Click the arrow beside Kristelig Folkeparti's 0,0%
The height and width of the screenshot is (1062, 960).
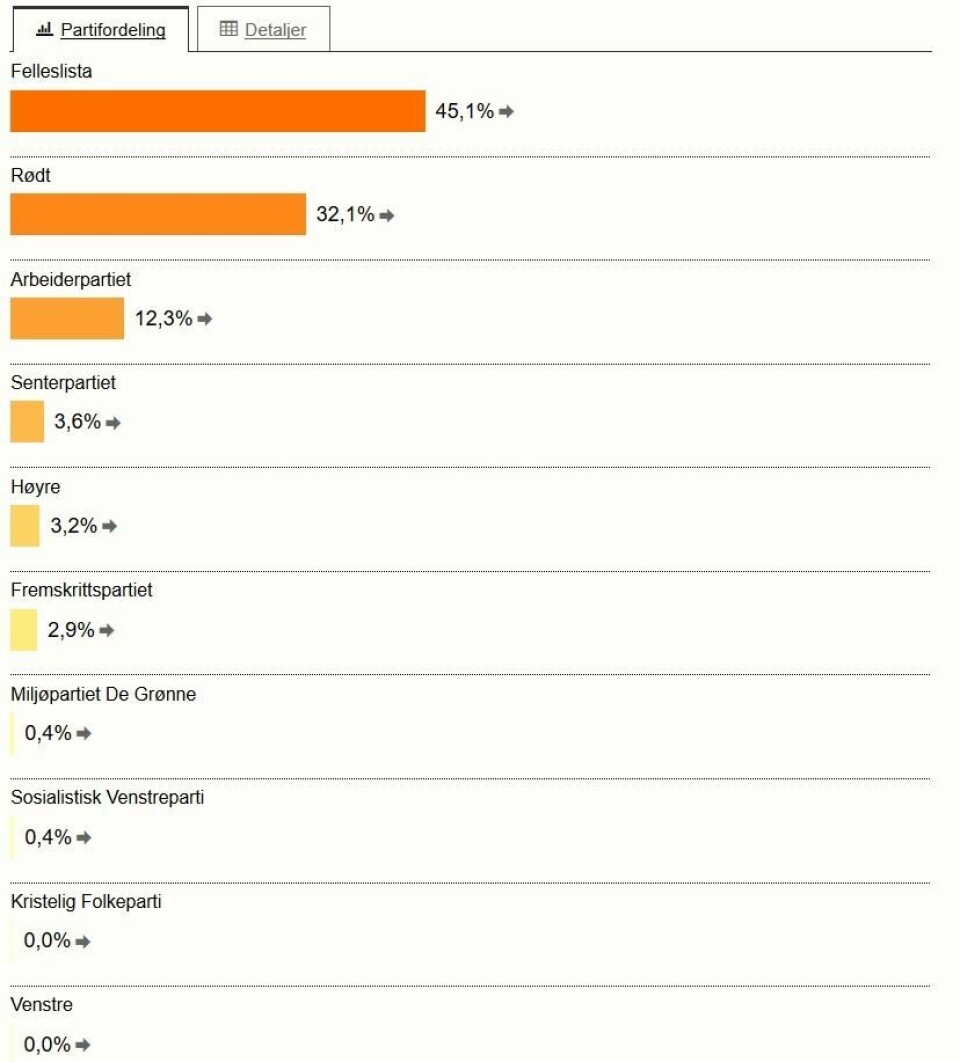[x=83, y=941]
